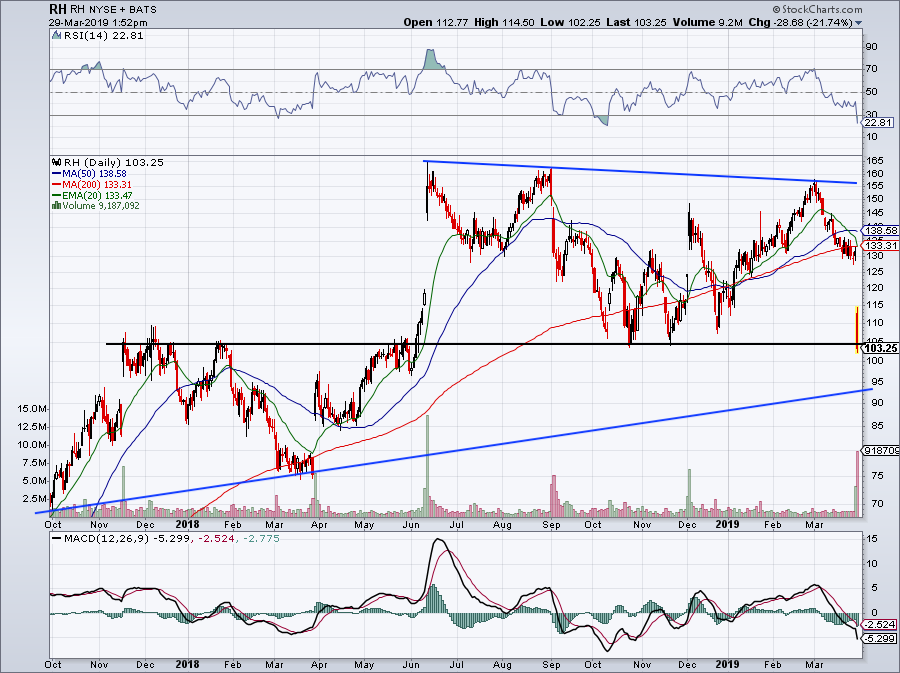Click the date '29-Mar-2019 1:52pm'
Screen dimensions: 900x673
98,23
